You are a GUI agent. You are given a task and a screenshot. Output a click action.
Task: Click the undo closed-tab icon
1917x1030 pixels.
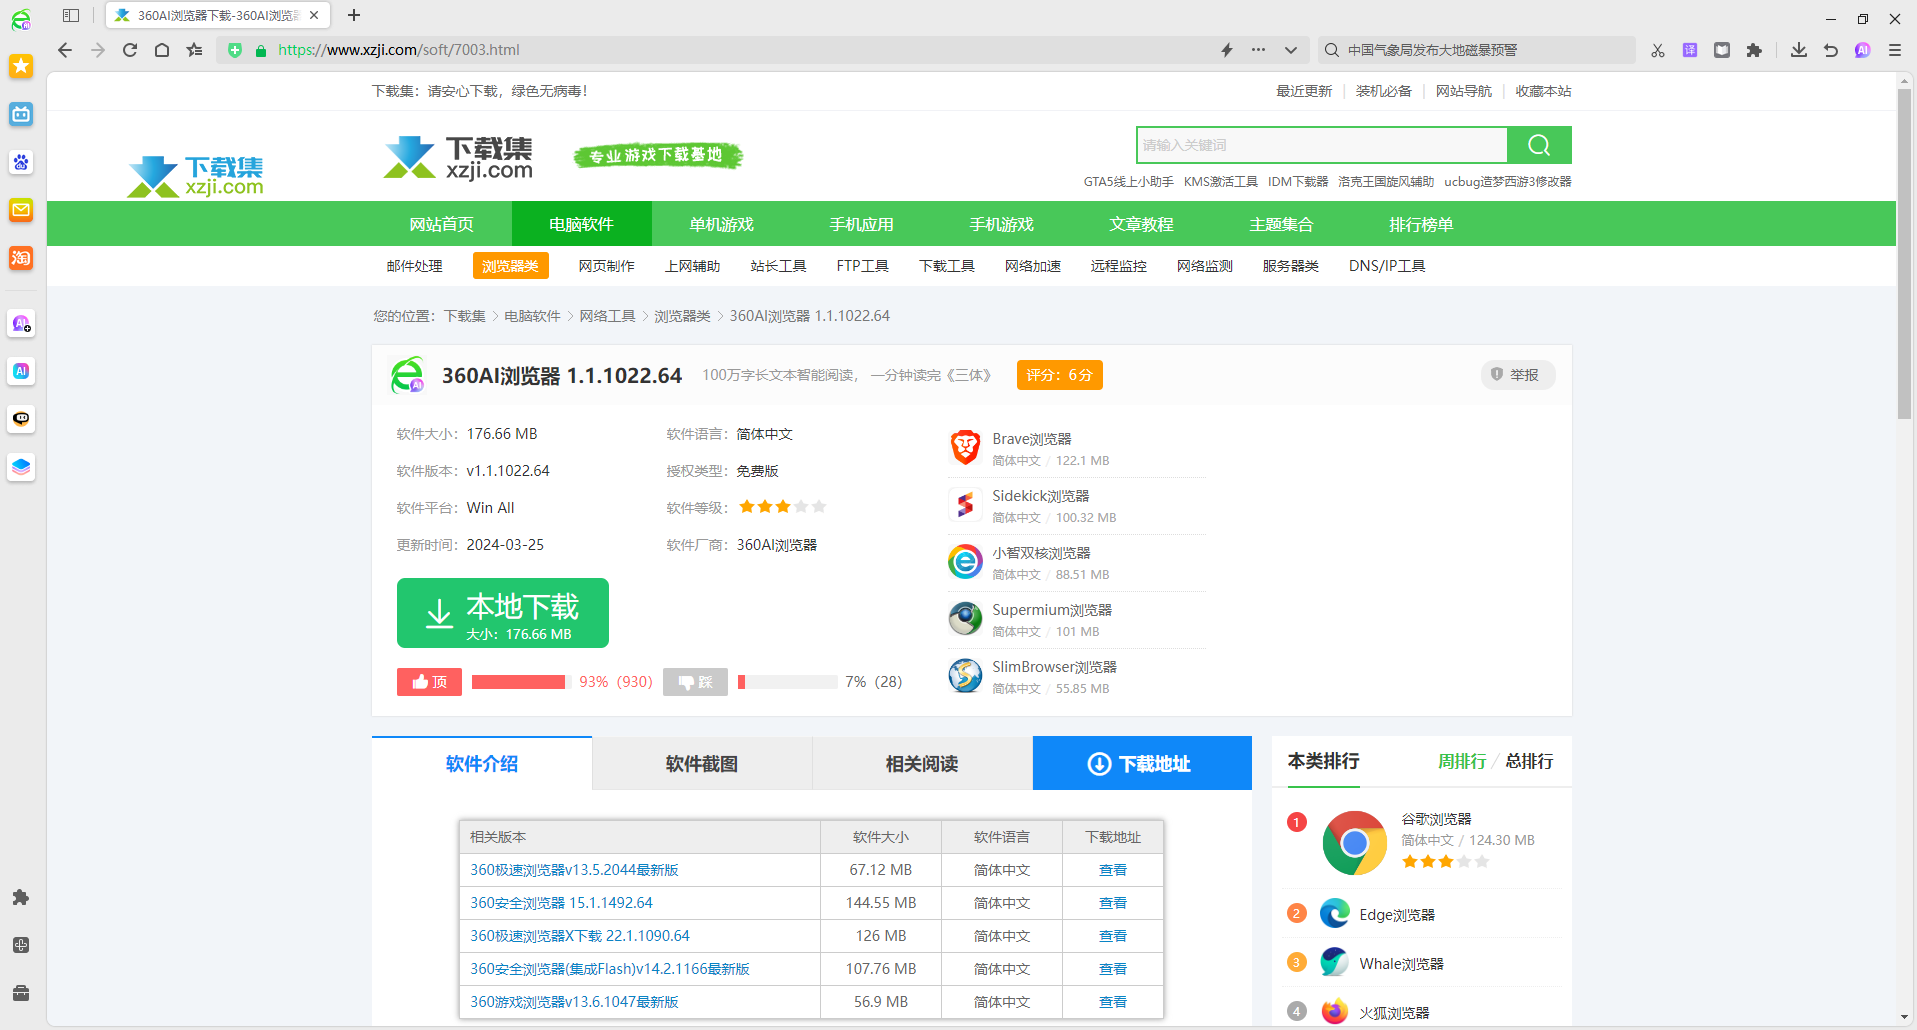click(1831, 50)
